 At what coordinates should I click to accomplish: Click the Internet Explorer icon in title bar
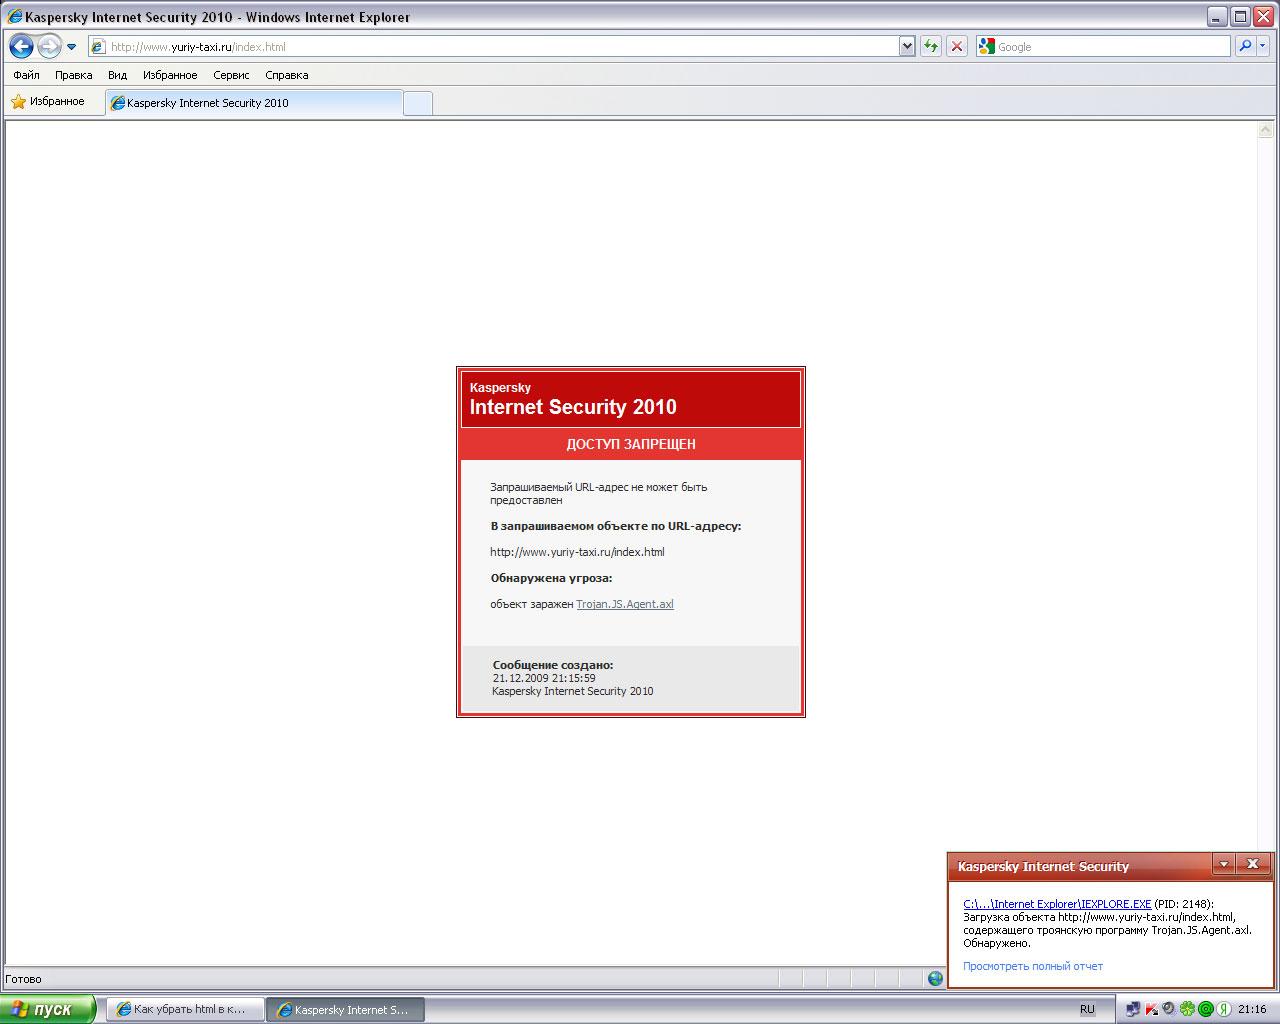14,16
